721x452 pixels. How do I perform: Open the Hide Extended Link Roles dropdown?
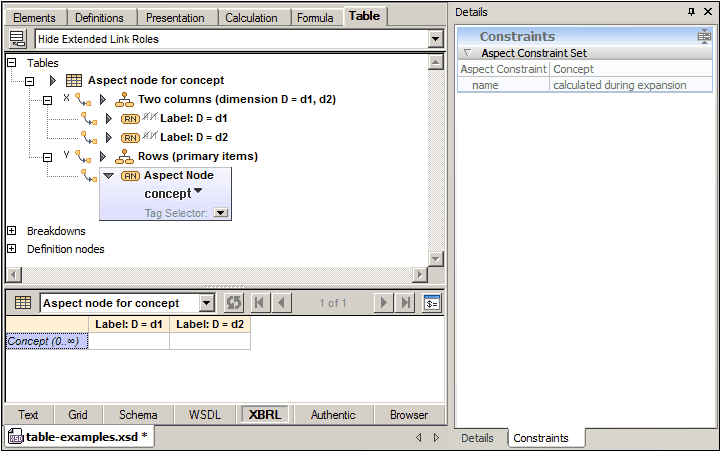click(x=435, y=39)
